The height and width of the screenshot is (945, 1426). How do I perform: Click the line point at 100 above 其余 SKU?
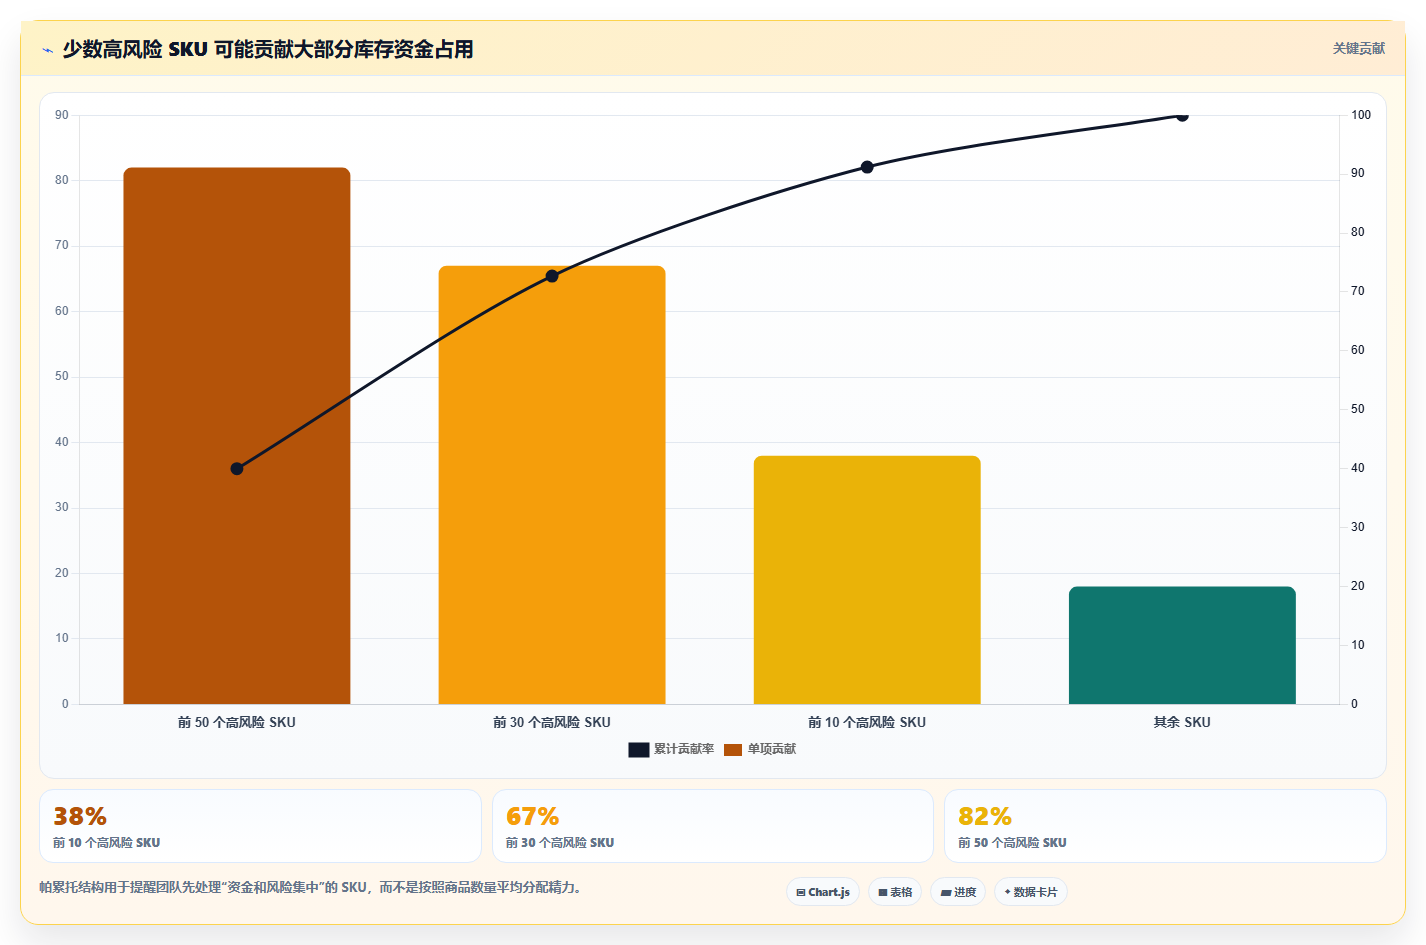[1182, 116]
